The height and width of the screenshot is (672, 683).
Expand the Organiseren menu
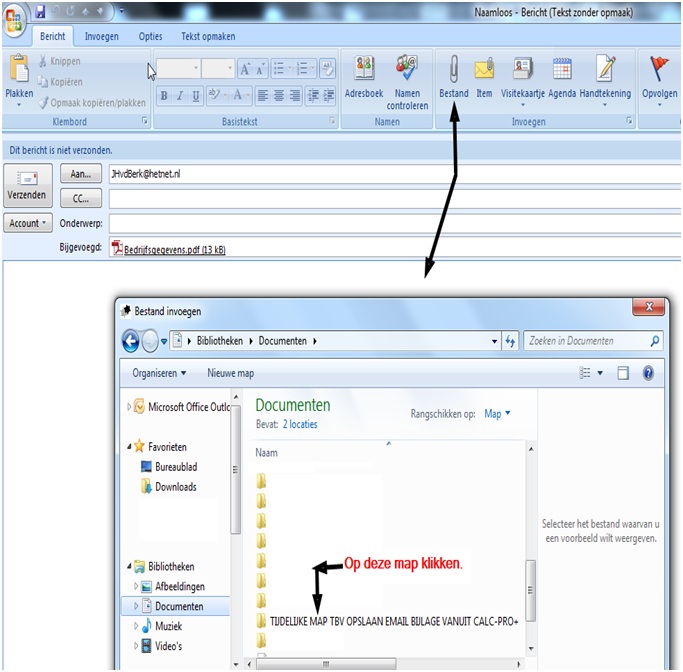click(x=159, y=373)
